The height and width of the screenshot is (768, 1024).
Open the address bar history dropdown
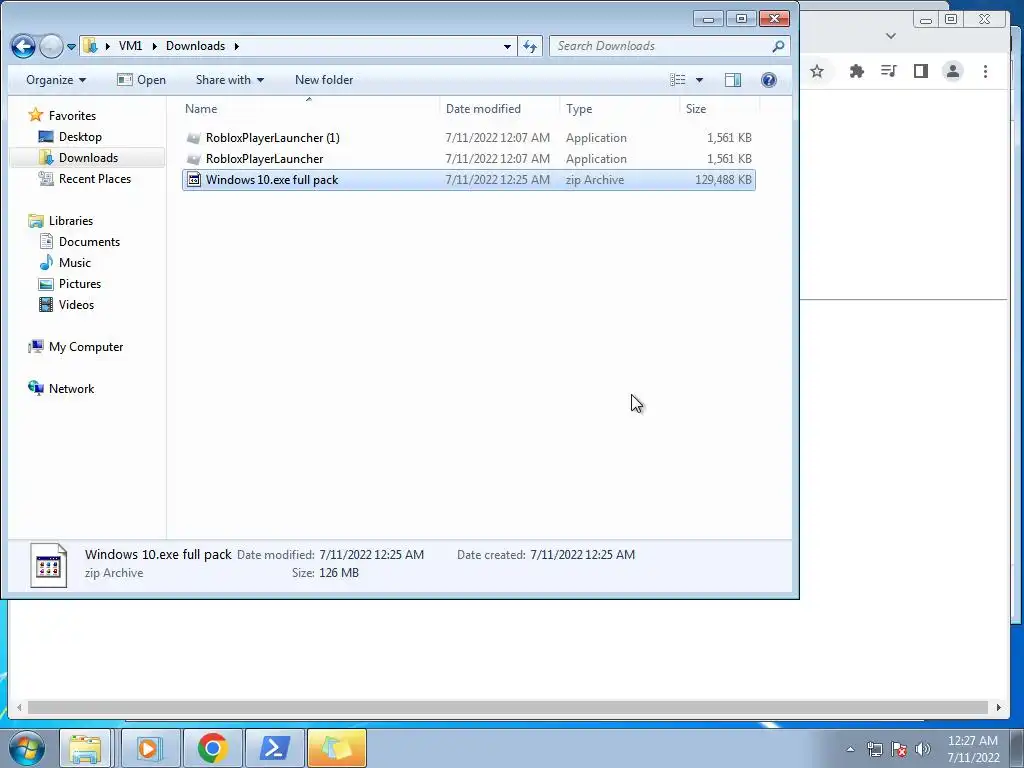tap(507, 46)
